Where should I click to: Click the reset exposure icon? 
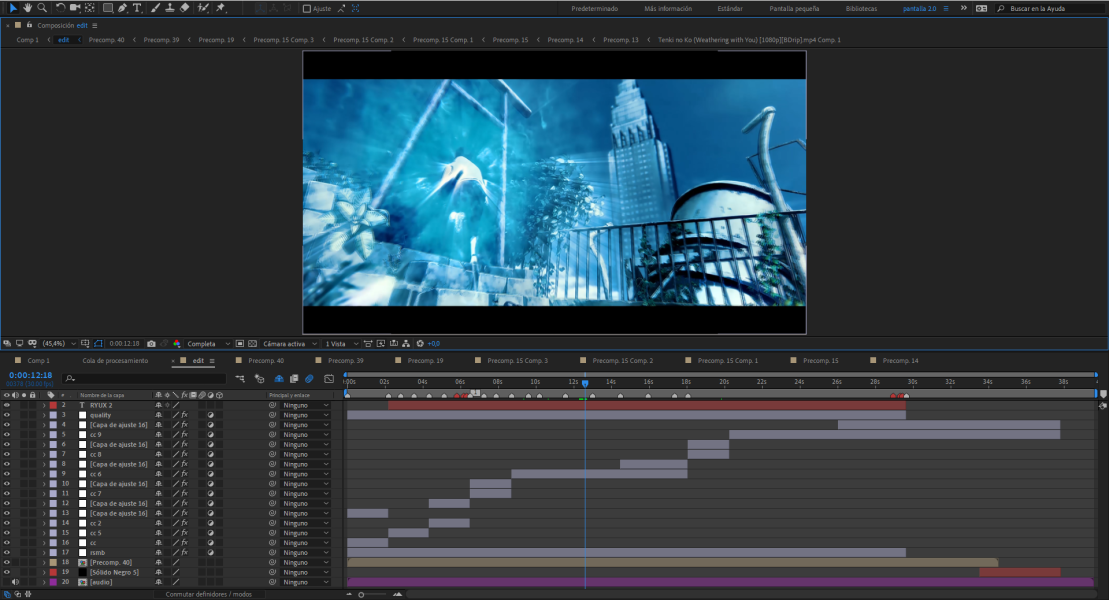point(420,344)
